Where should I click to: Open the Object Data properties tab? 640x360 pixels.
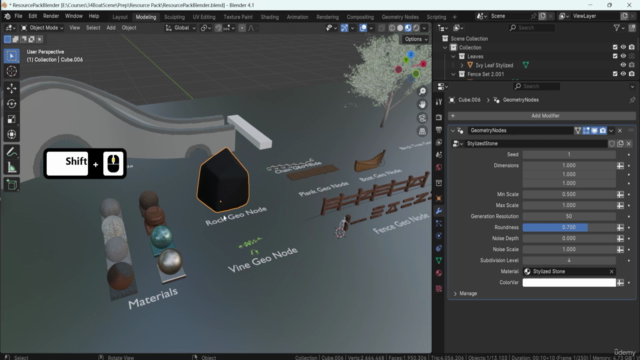coord(439,260)
